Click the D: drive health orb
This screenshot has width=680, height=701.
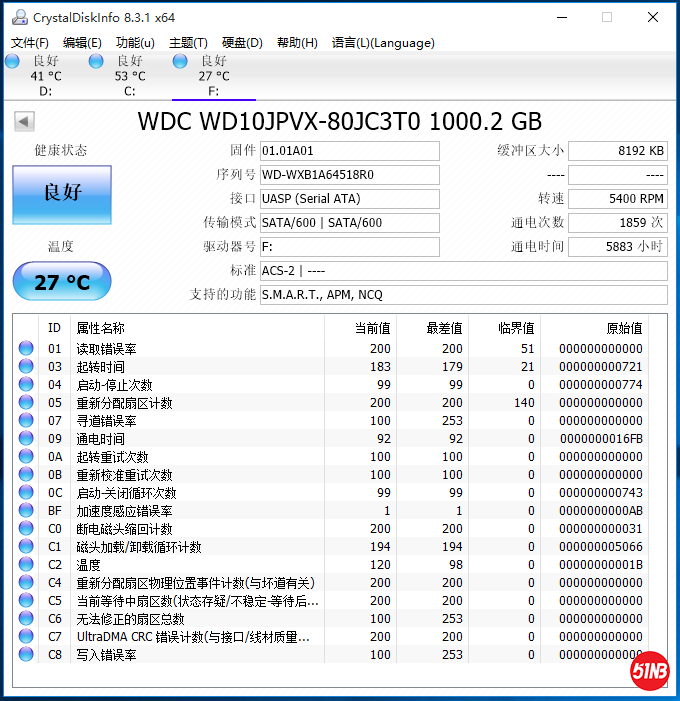tap(12, 62)
